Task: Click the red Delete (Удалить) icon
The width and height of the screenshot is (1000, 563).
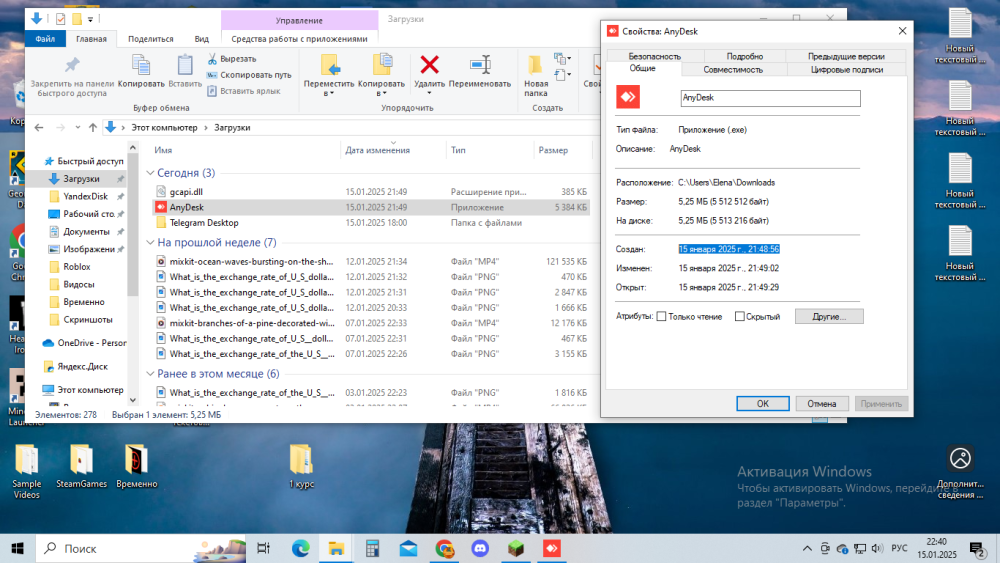Action: pos(429,64)
